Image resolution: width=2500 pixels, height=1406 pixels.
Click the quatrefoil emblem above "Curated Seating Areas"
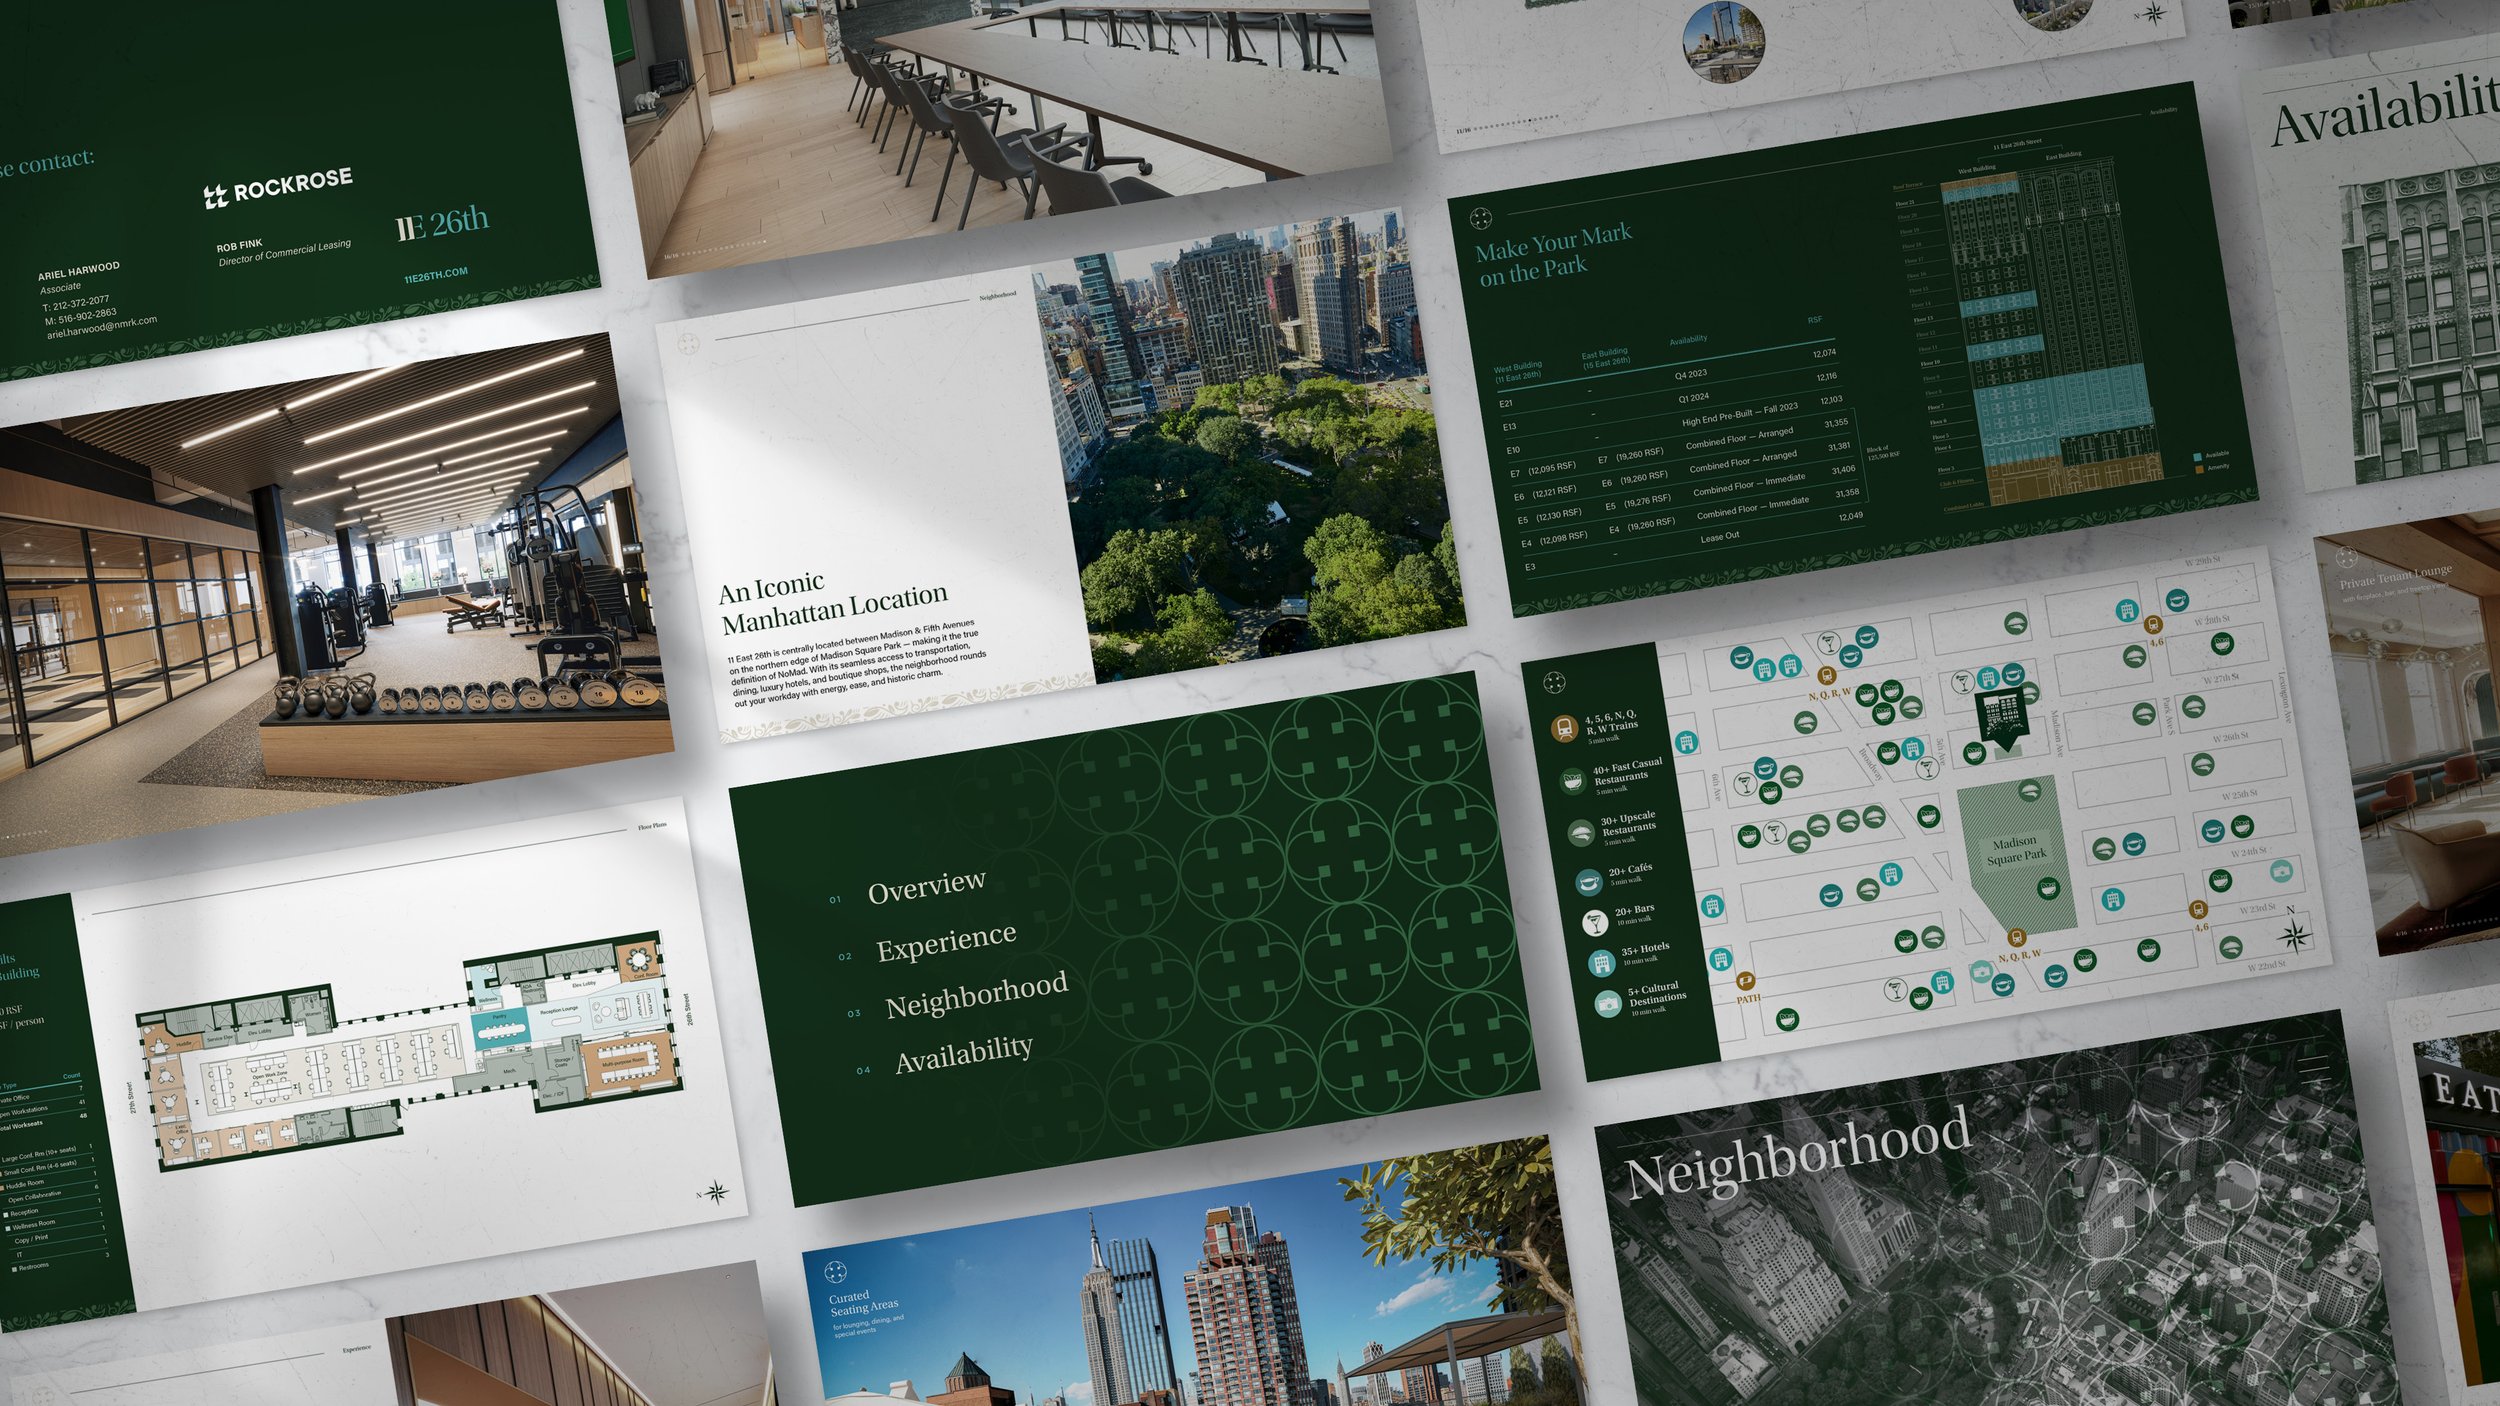tap(835, 1273)
